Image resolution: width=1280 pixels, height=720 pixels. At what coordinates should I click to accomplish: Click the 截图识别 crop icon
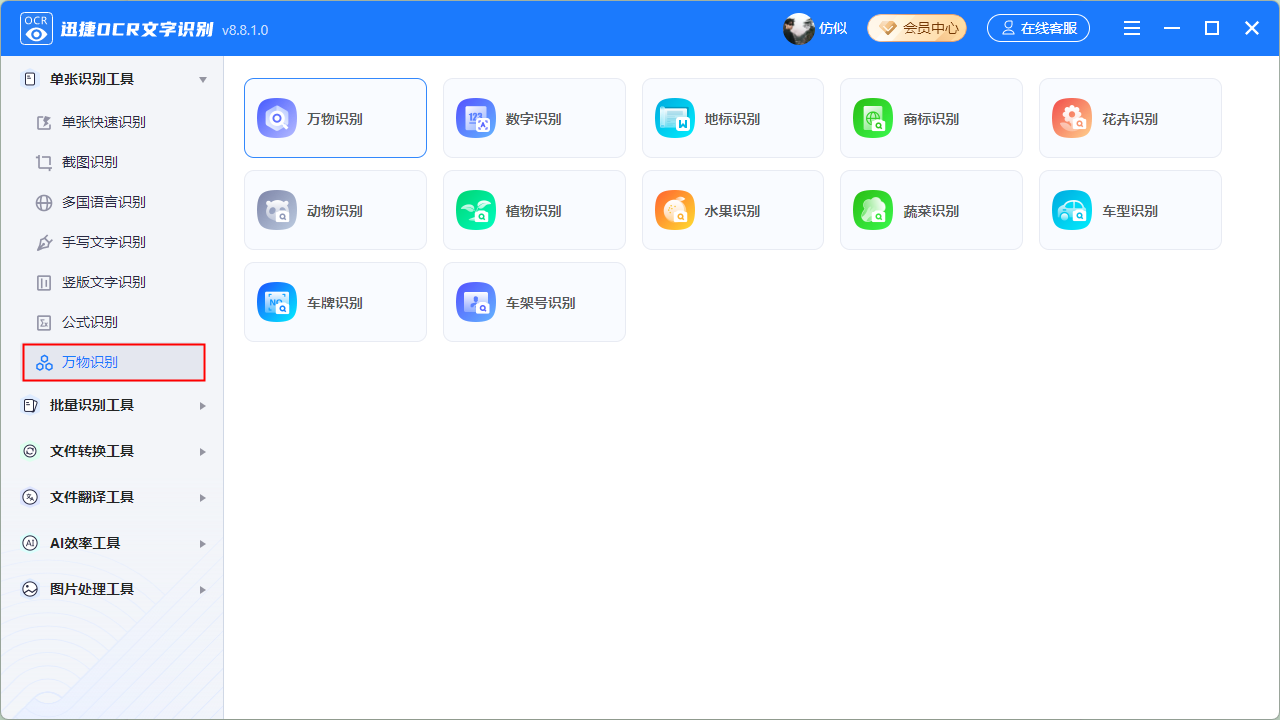pos(44,162)
